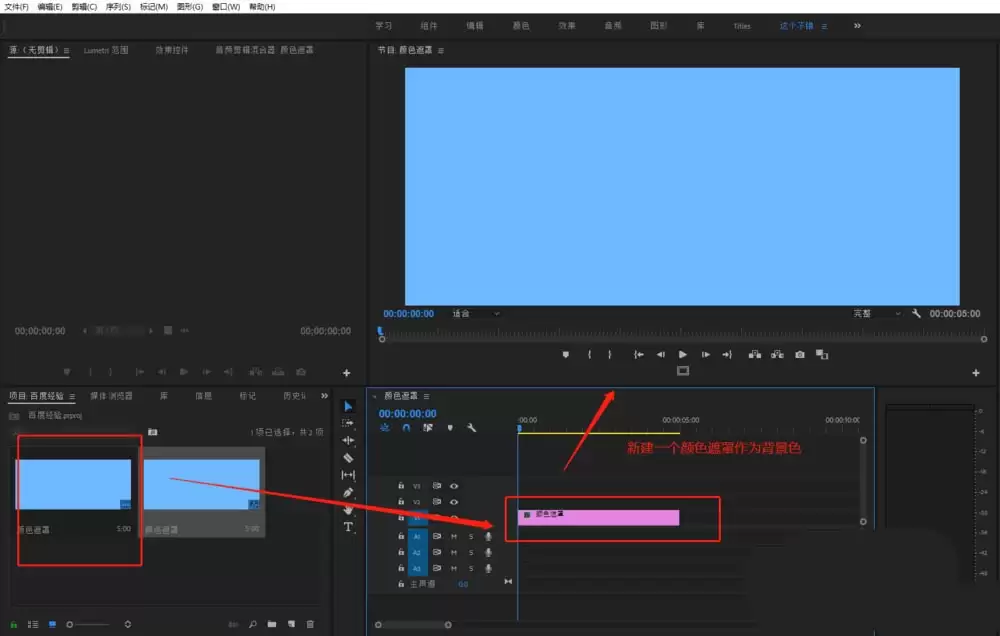Click the trash icon to delete selected item

[x=310, y=624]
